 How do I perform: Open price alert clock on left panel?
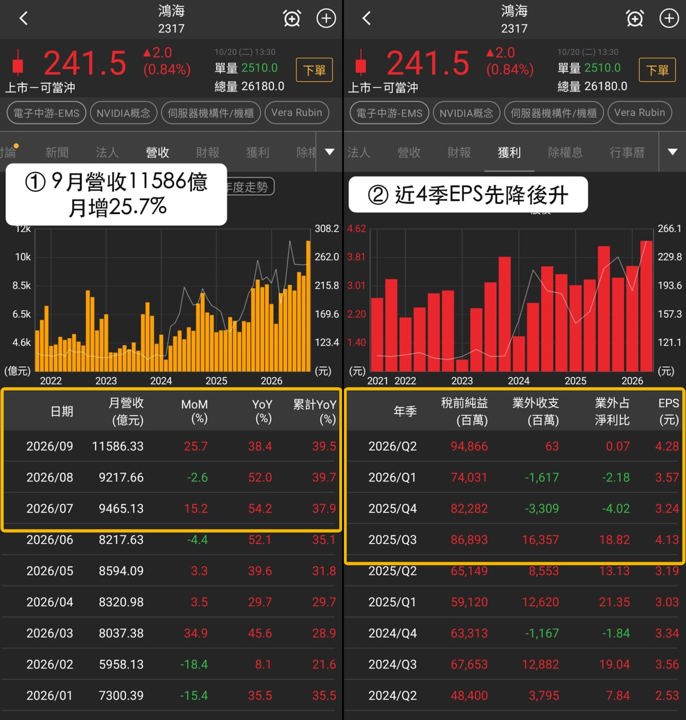coord(292,19)
